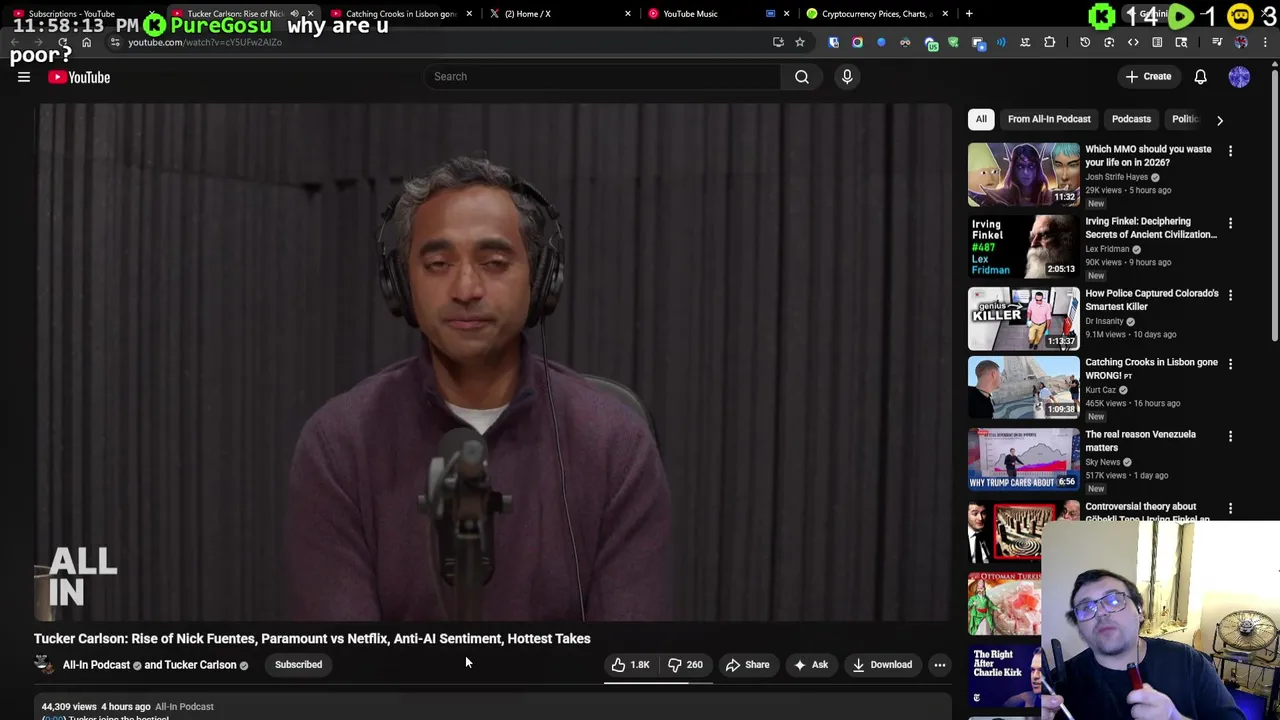Image resolution: width=1280 pixels, height=720 pixels.
Task: Open a new browser tab with plus
Action: [x=969, y=14]
